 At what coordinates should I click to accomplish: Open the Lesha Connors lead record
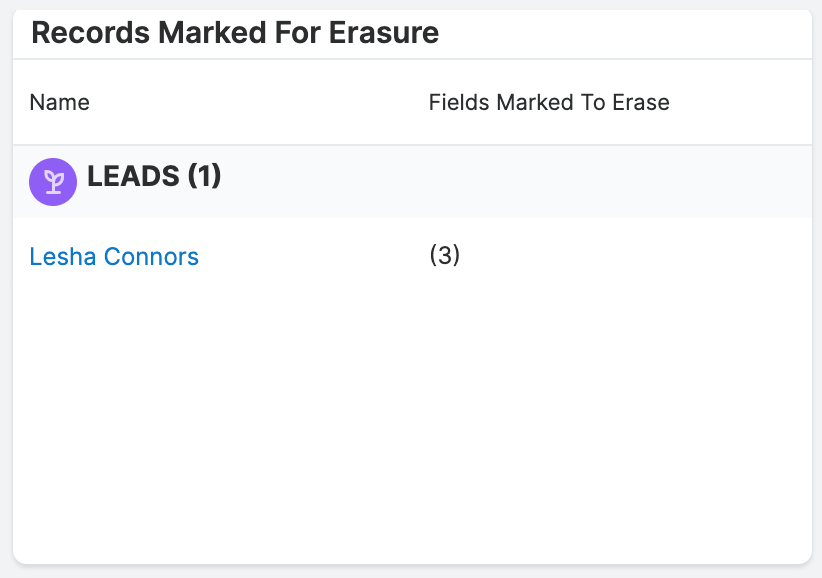113,256
